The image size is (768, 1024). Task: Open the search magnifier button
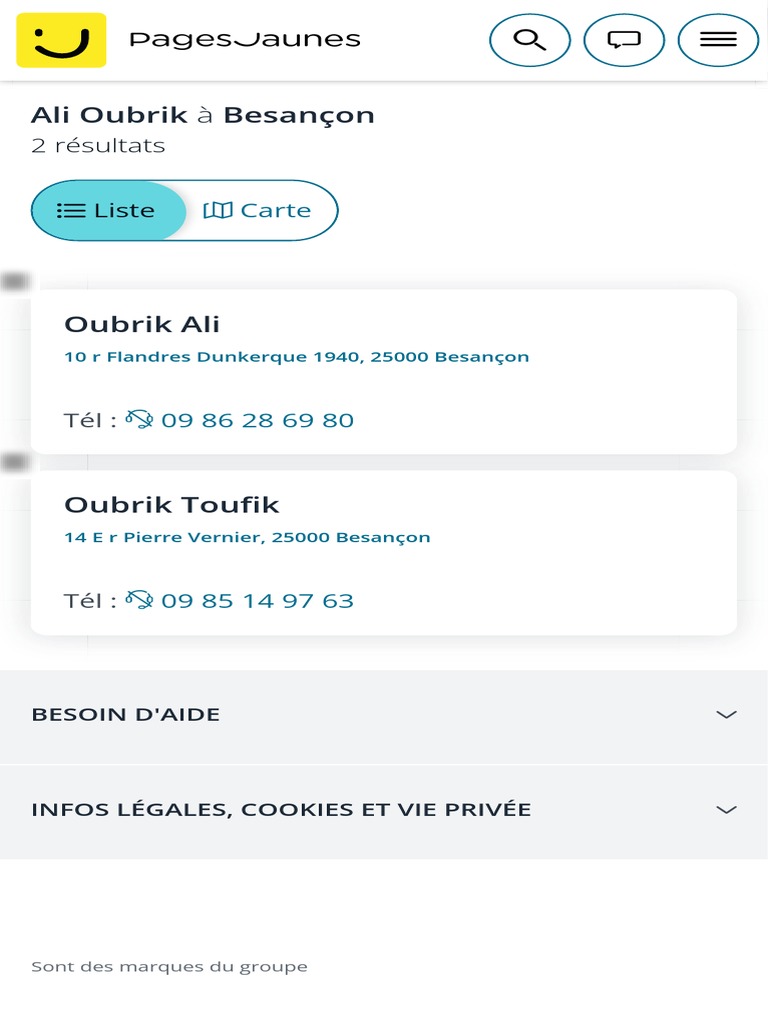tap(529, 40)
